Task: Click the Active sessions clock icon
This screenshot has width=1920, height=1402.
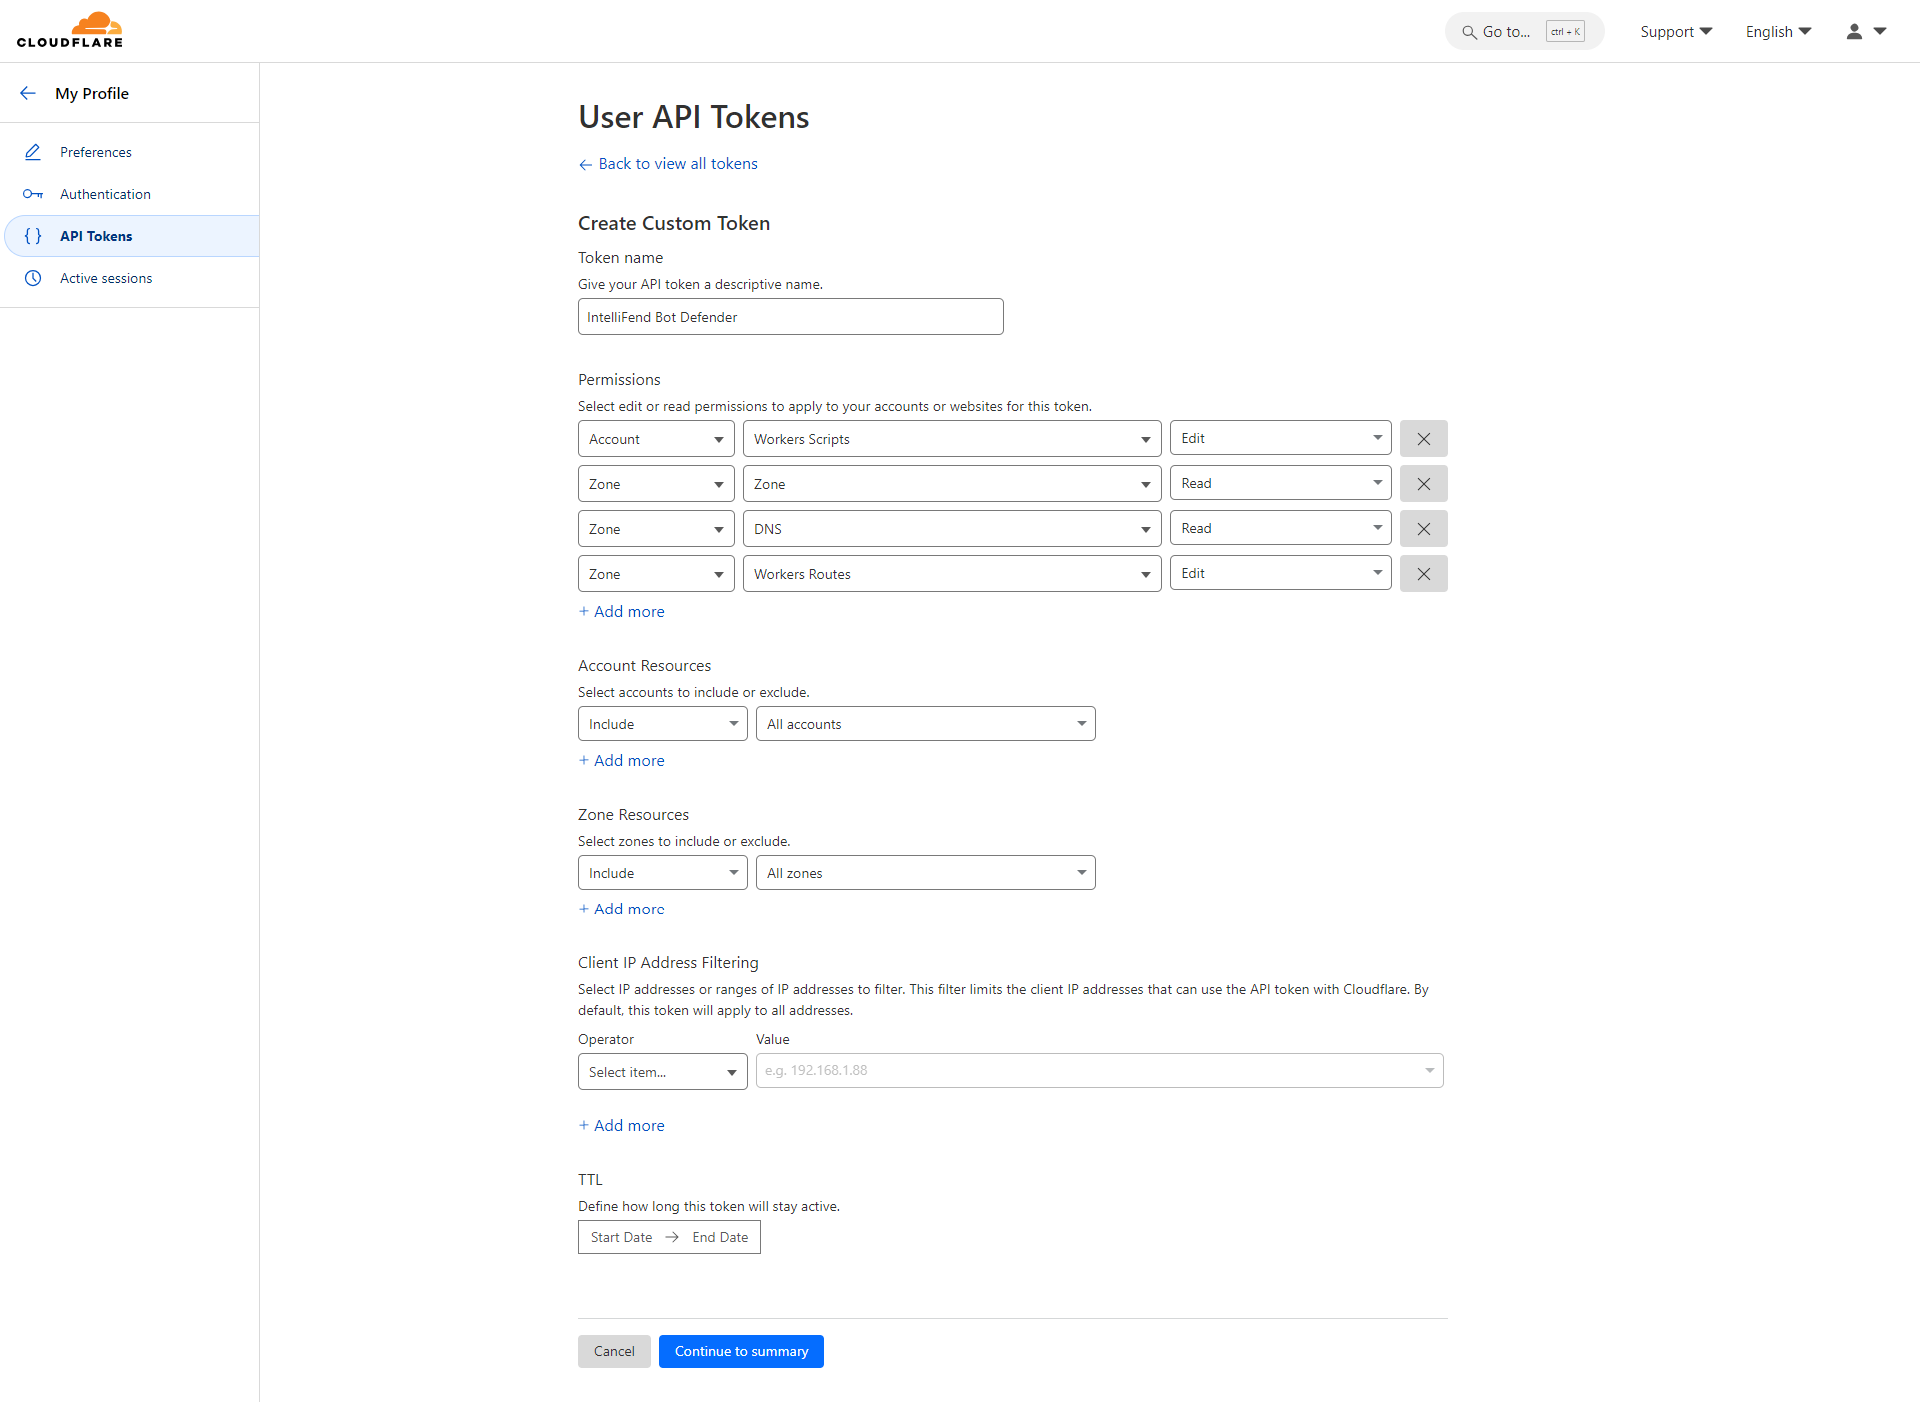Action: 33,278
